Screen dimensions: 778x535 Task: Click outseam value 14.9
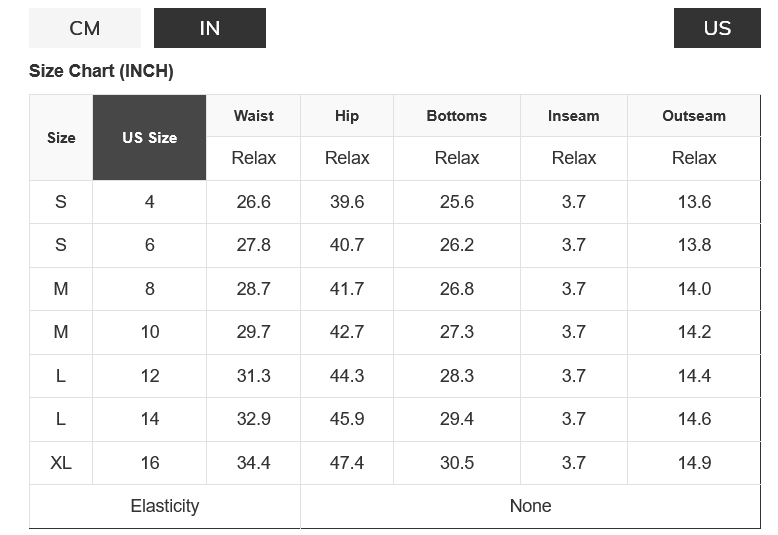coord(694,463)
